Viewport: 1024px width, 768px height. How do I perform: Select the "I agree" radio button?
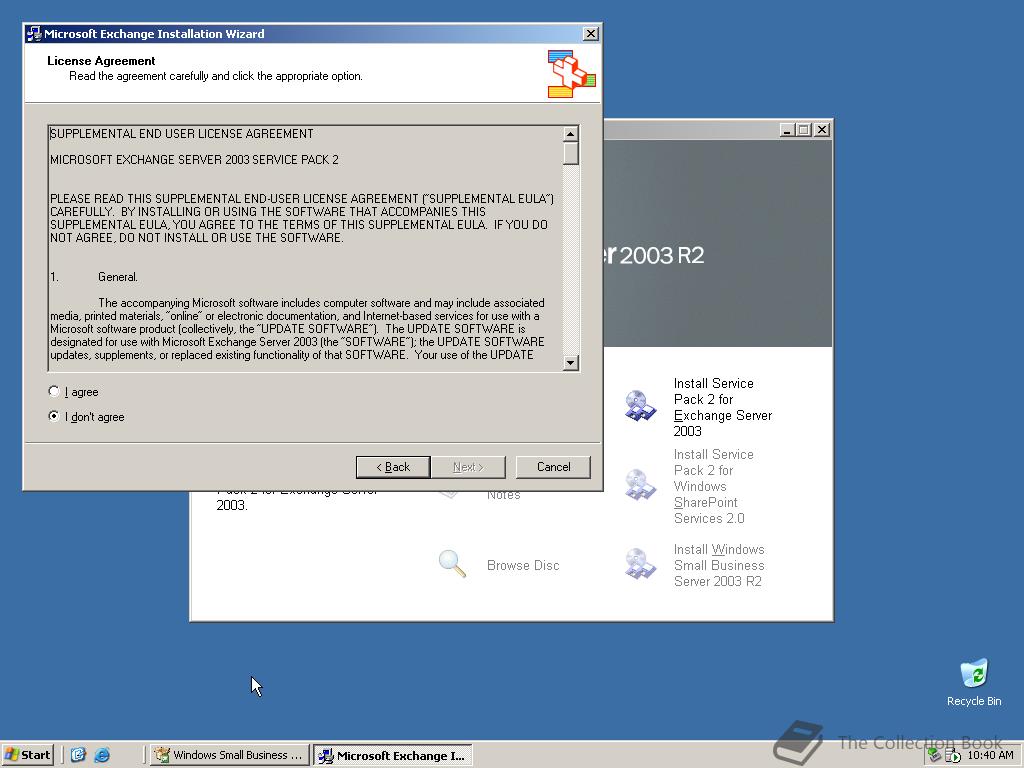tap(54, 391)
